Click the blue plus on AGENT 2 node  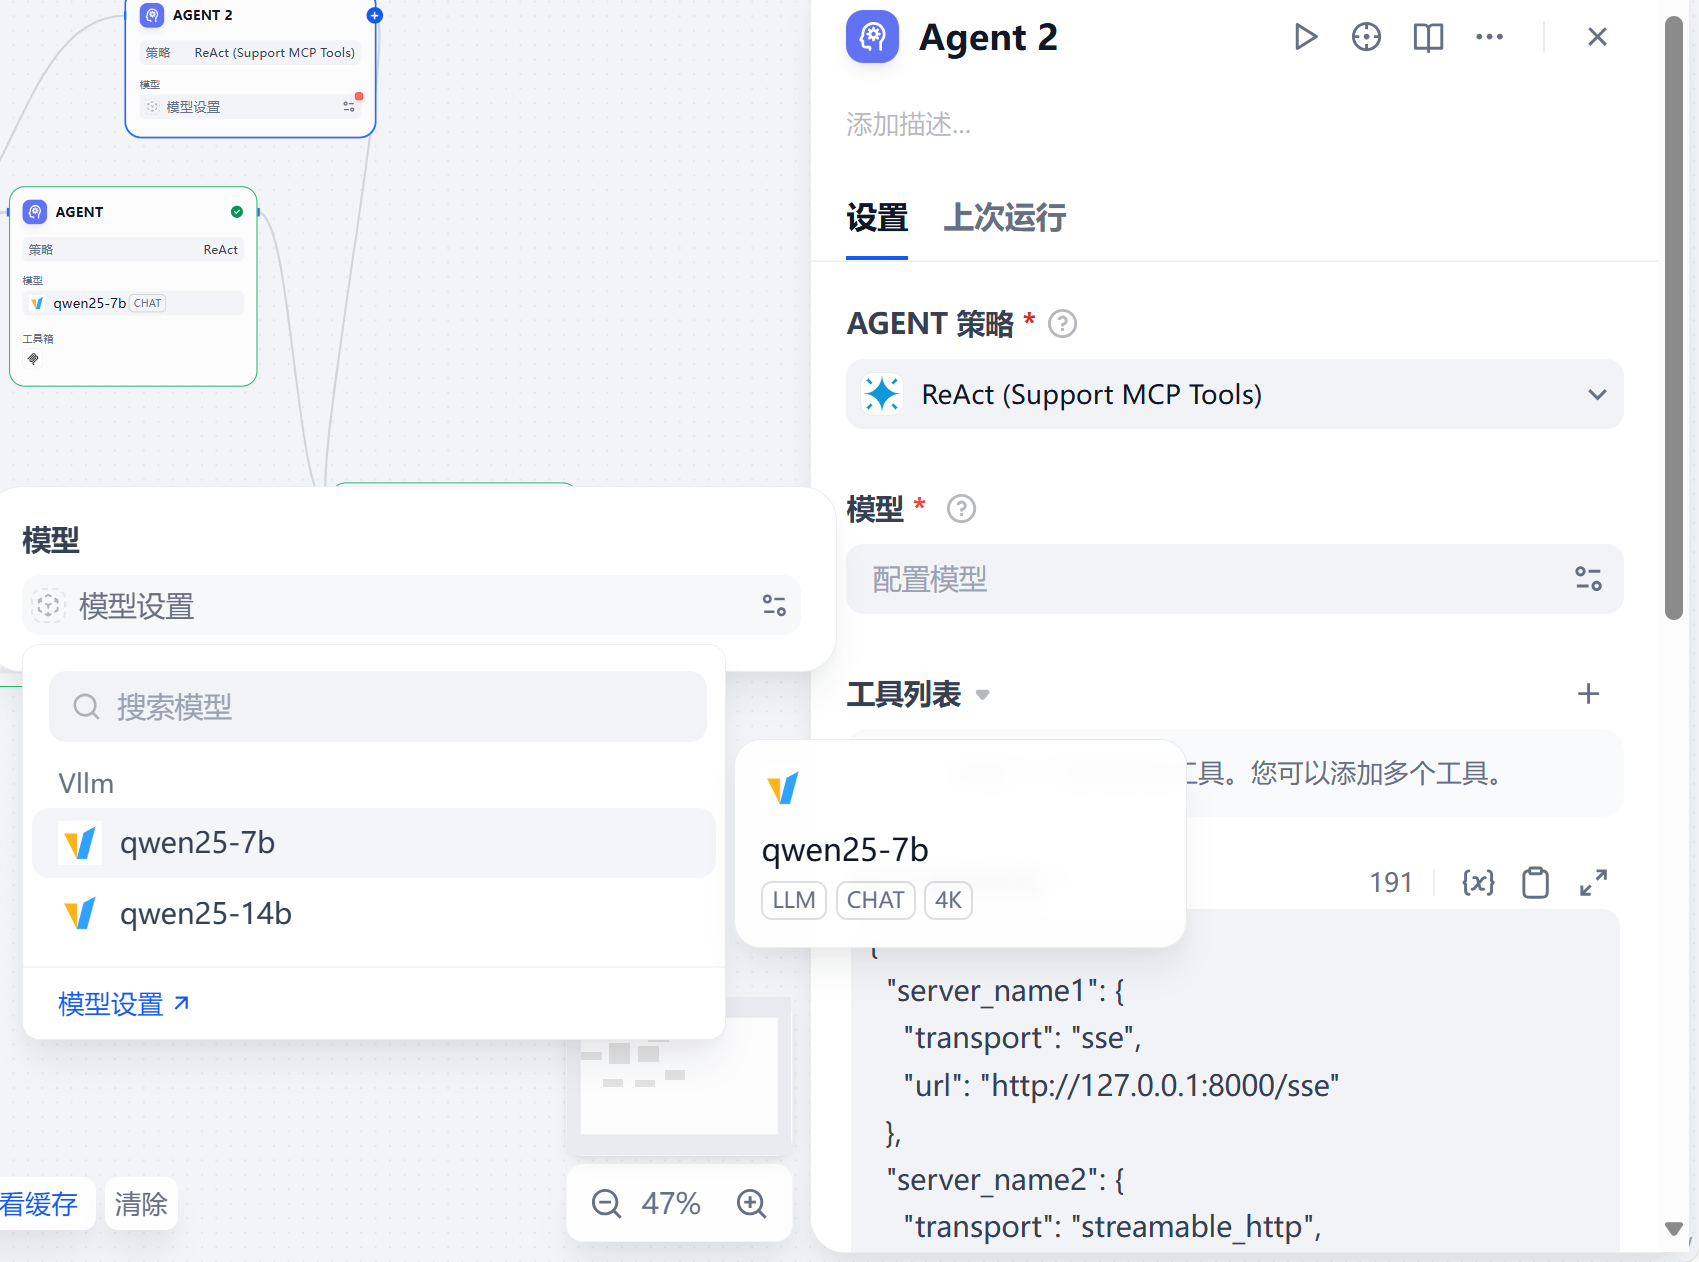[375, 15]
